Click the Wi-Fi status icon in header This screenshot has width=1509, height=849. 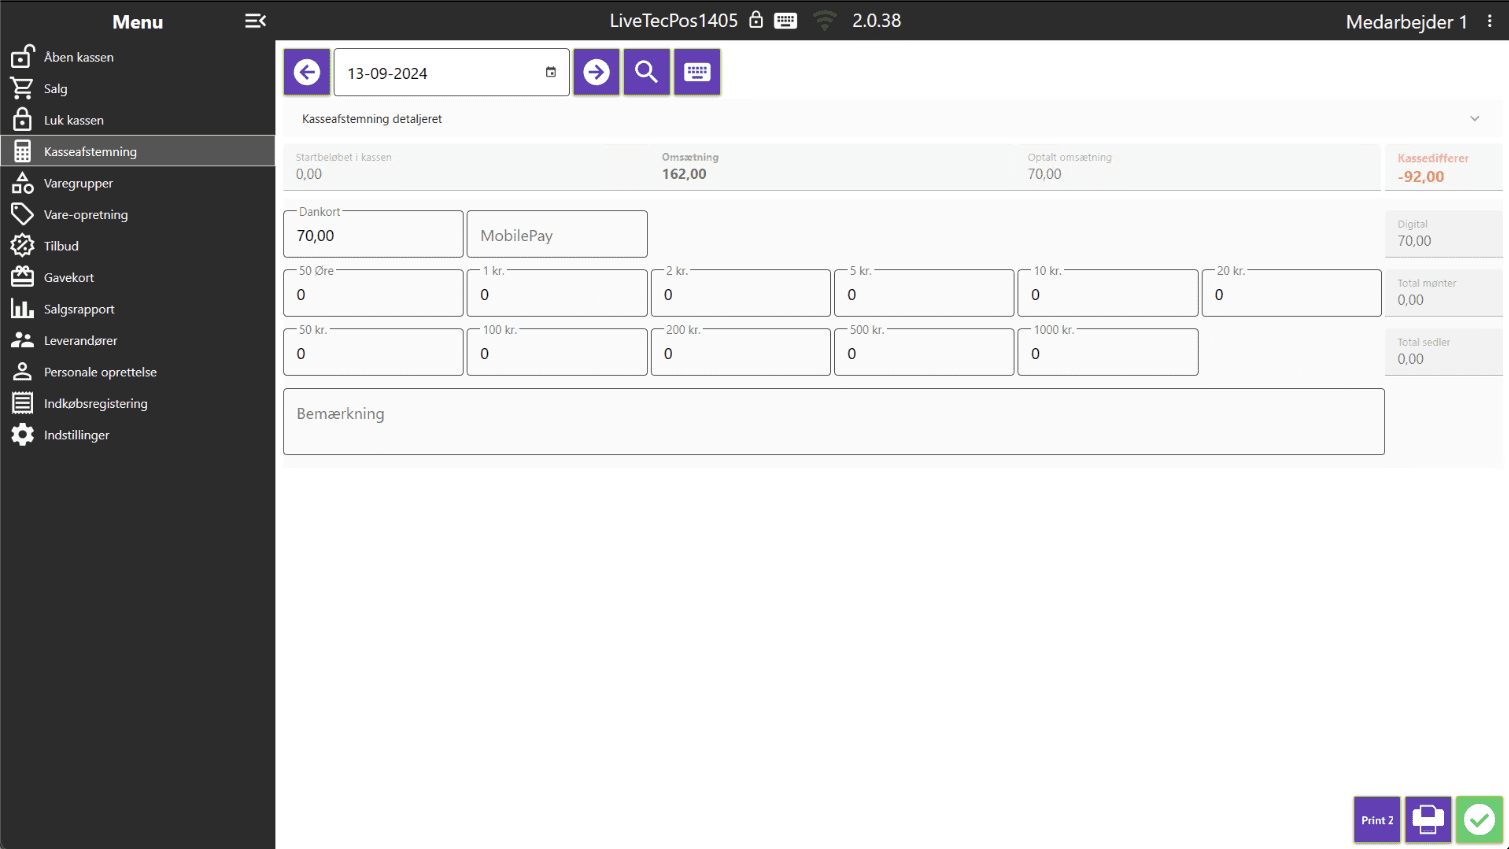[x=825, y=20]
